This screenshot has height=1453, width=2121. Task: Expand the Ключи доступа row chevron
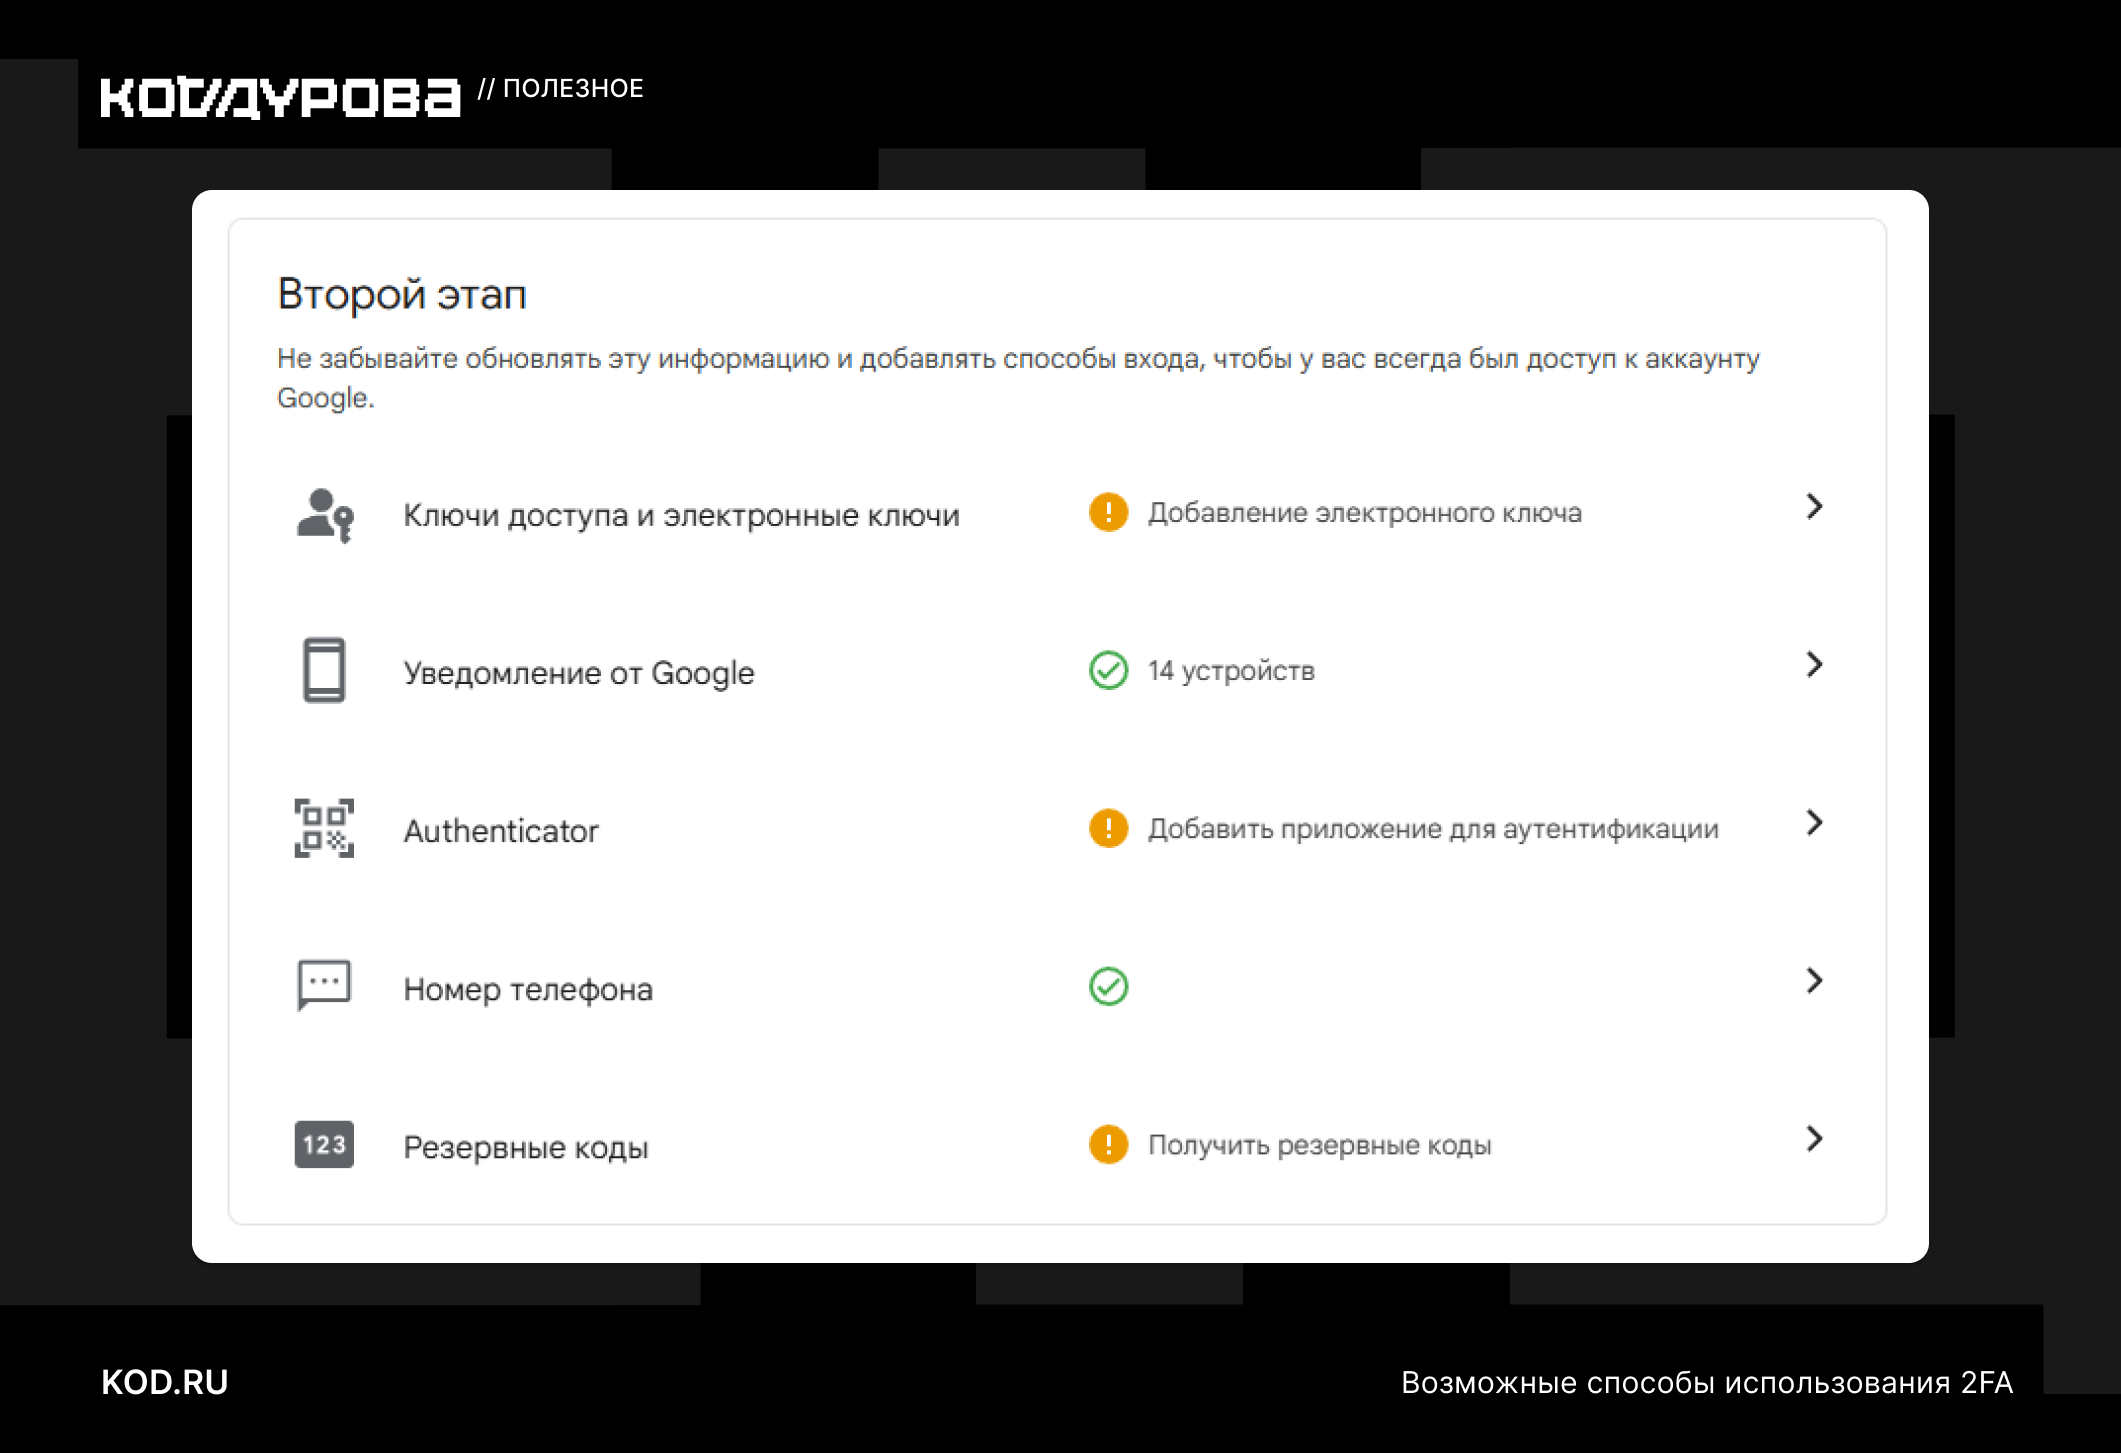click(1814, 506)
